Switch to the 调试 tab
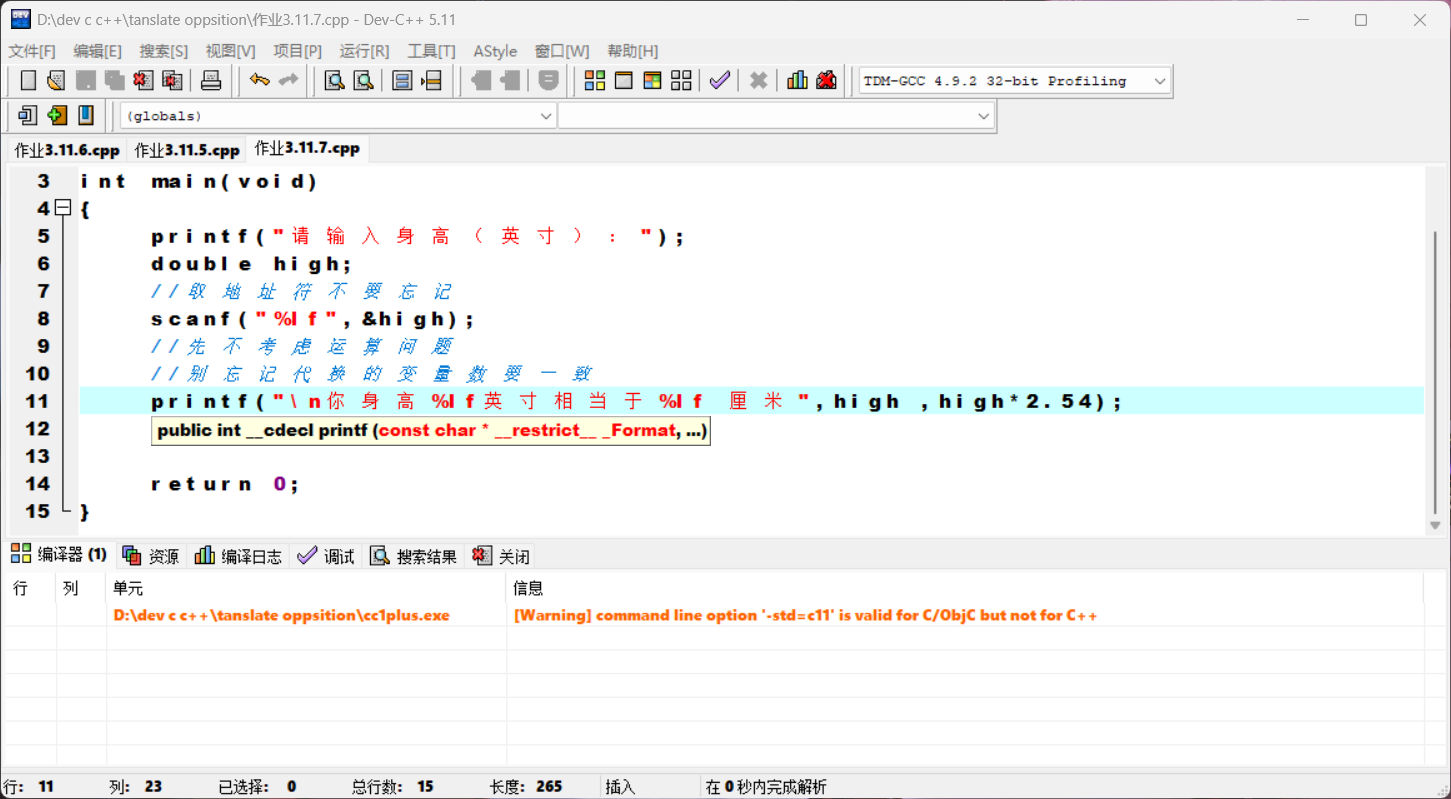The width and height of the screenshot is (1451, 799). pos(326,556)
